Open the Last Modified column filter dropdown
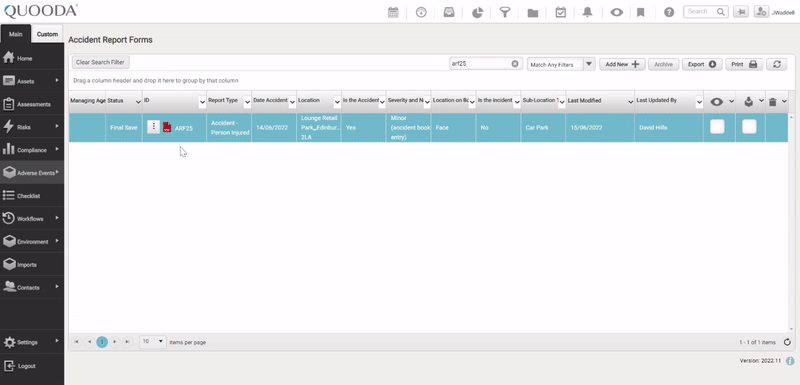800x385 pixels. click(631, 102)
